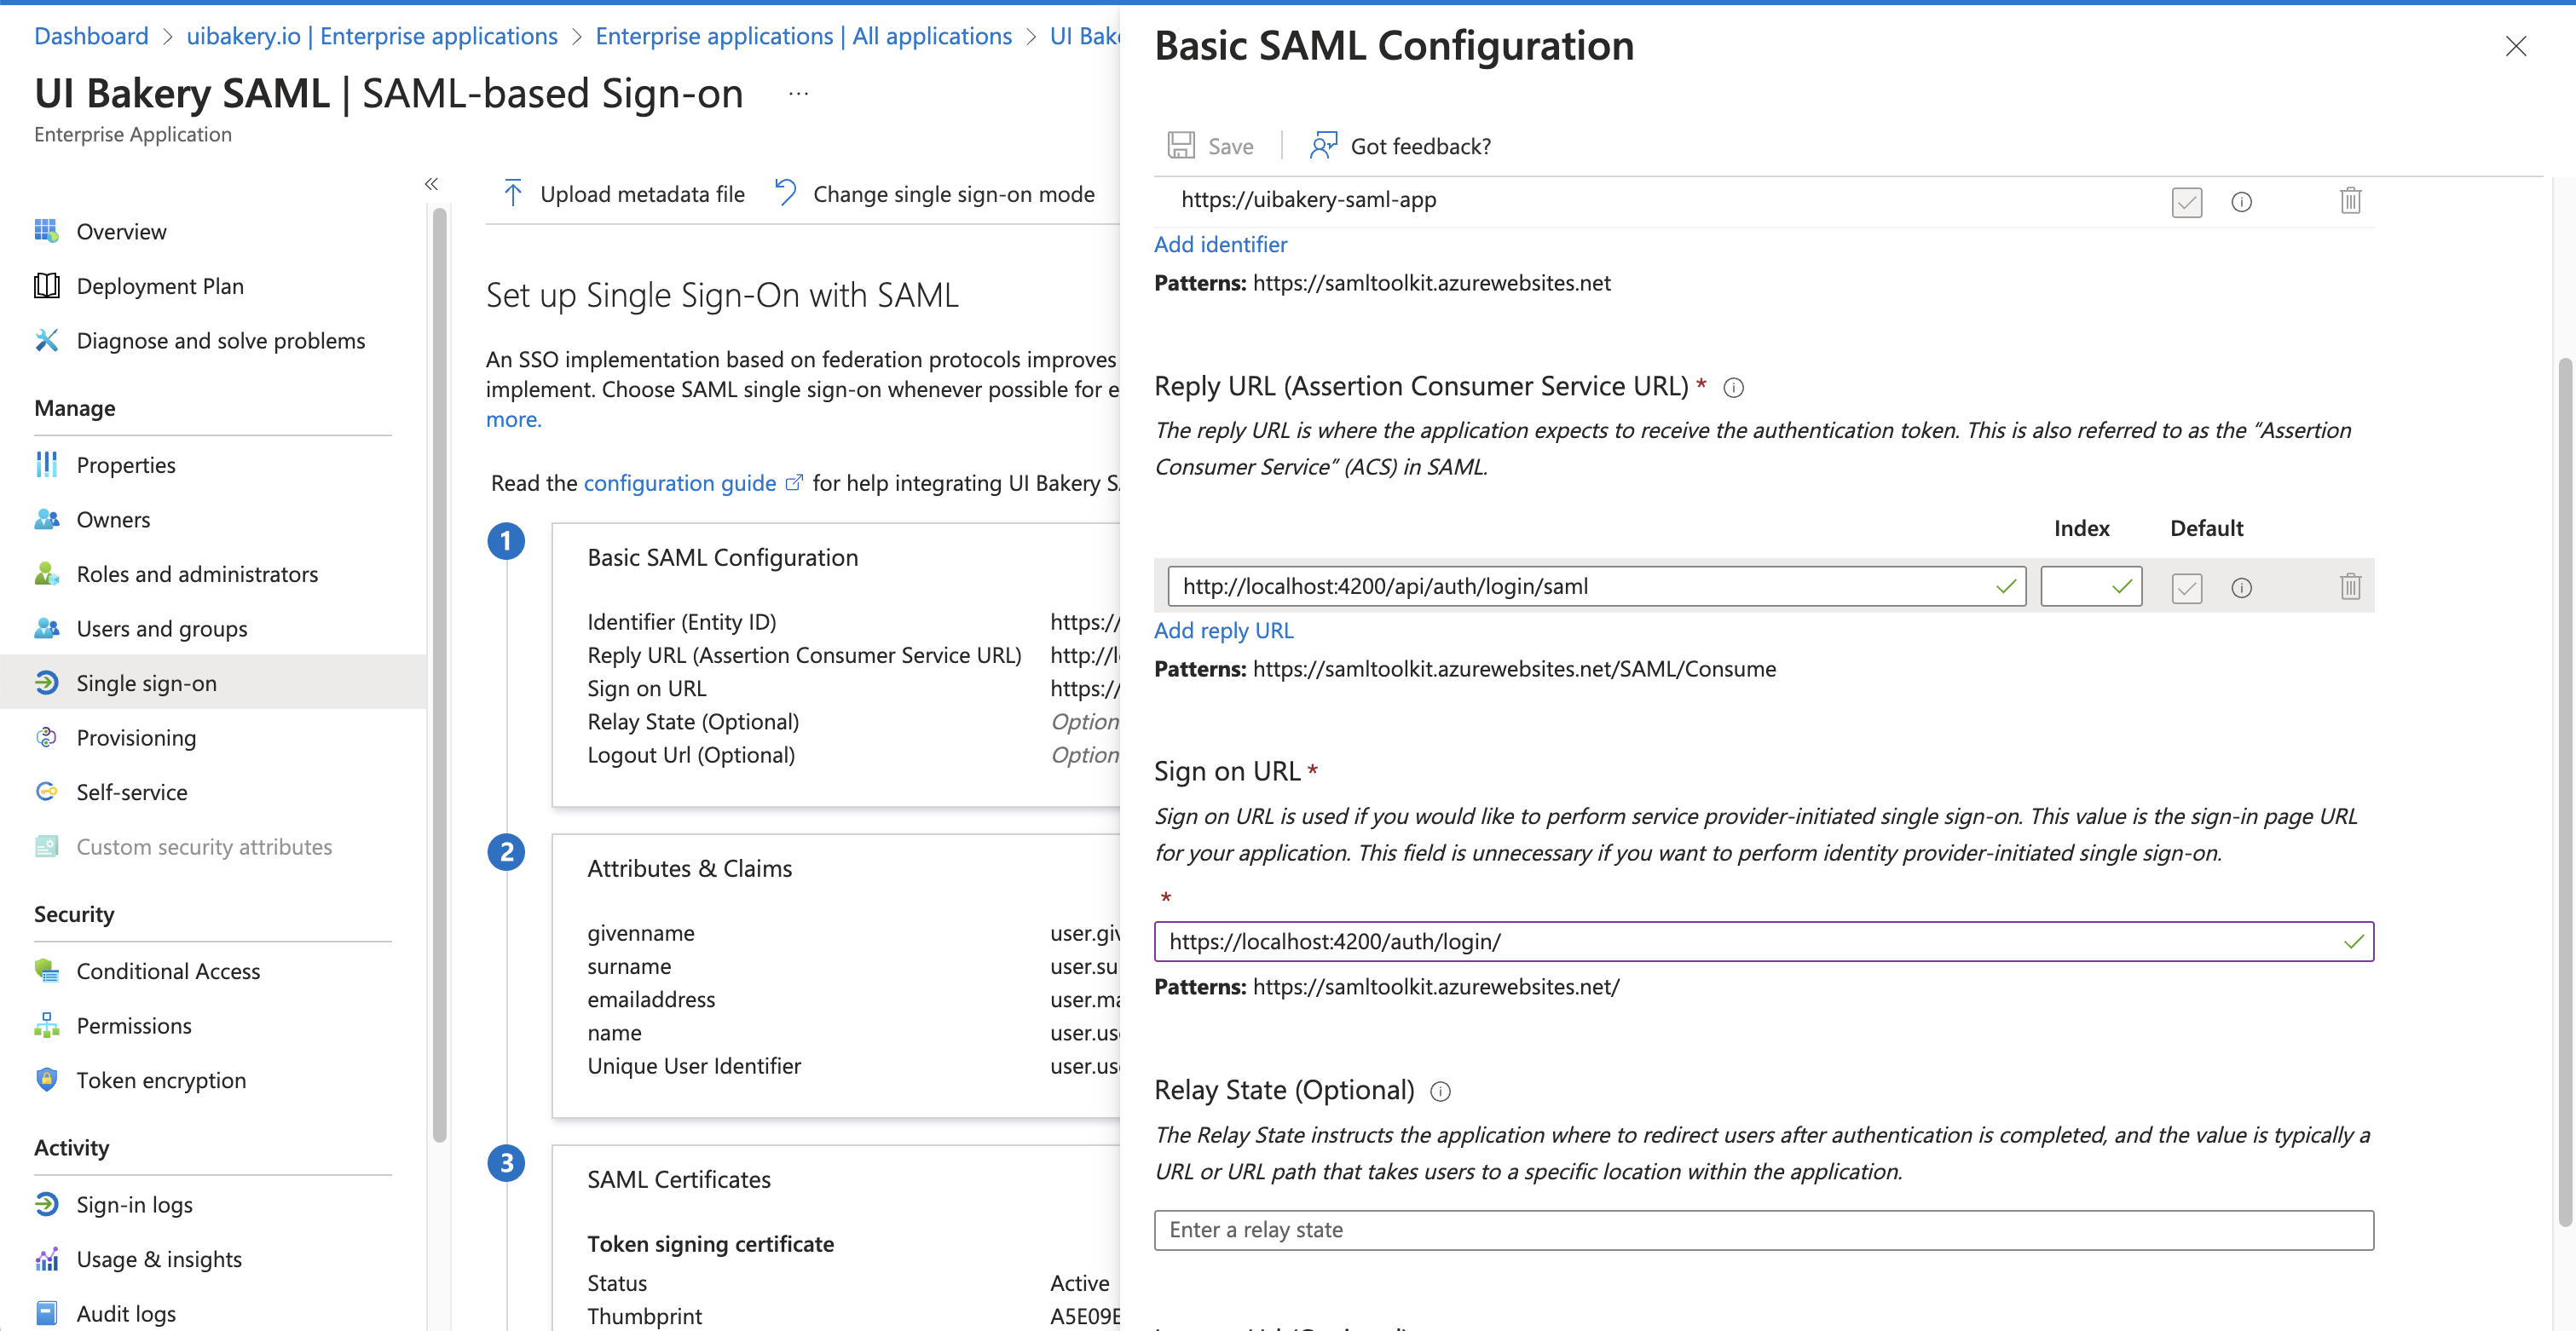Image resolution: width=2576 pixels, height=1331 pixels.
Task: Click info icon next to Relay State
Action: [x=1440, y=1091]
